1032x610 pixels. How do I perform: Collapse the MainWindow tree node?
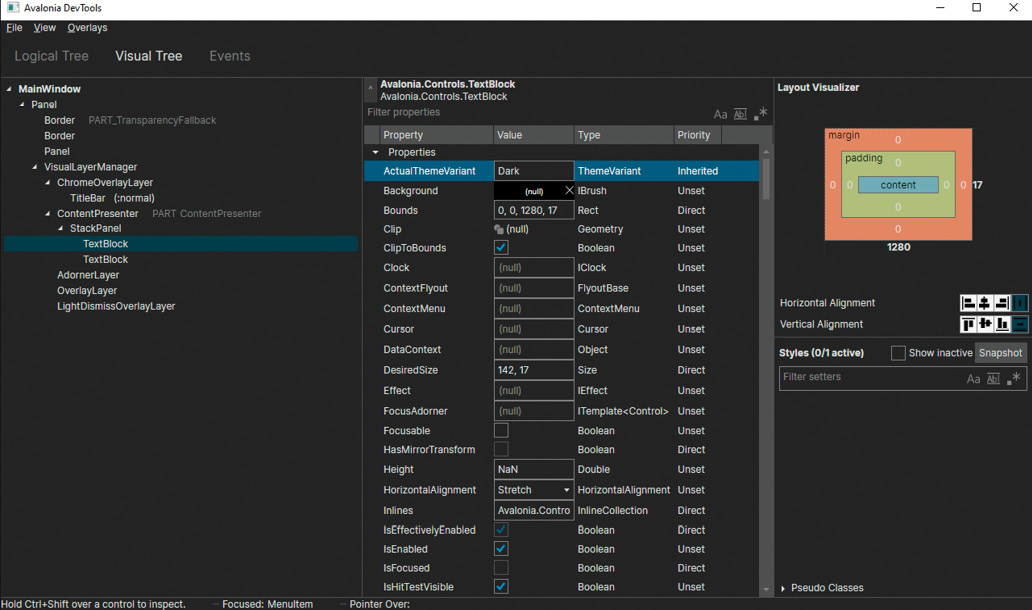(x=9, y=89)
